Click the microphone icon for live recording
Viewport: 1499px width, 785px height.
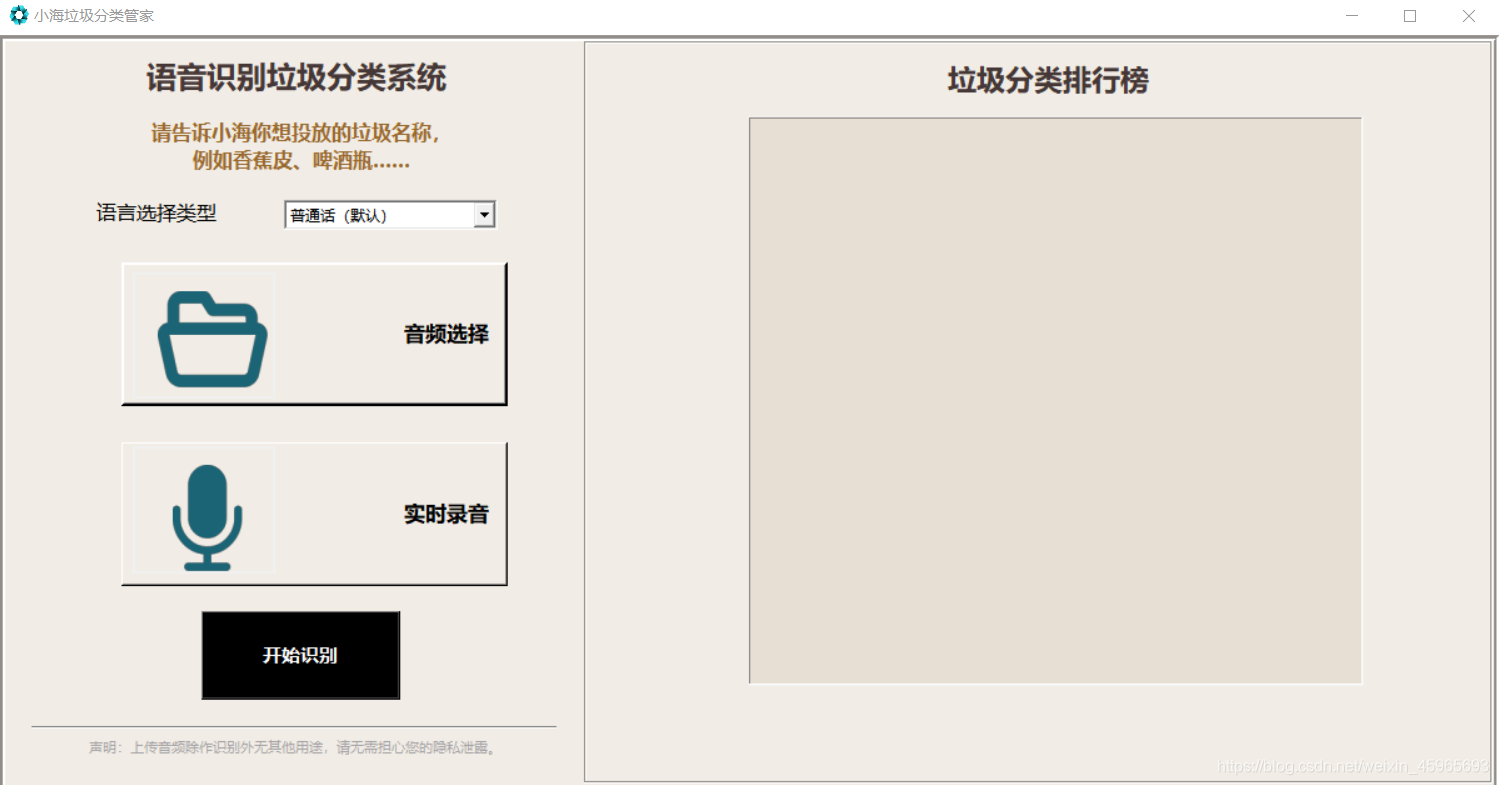[x=207, y=517]
